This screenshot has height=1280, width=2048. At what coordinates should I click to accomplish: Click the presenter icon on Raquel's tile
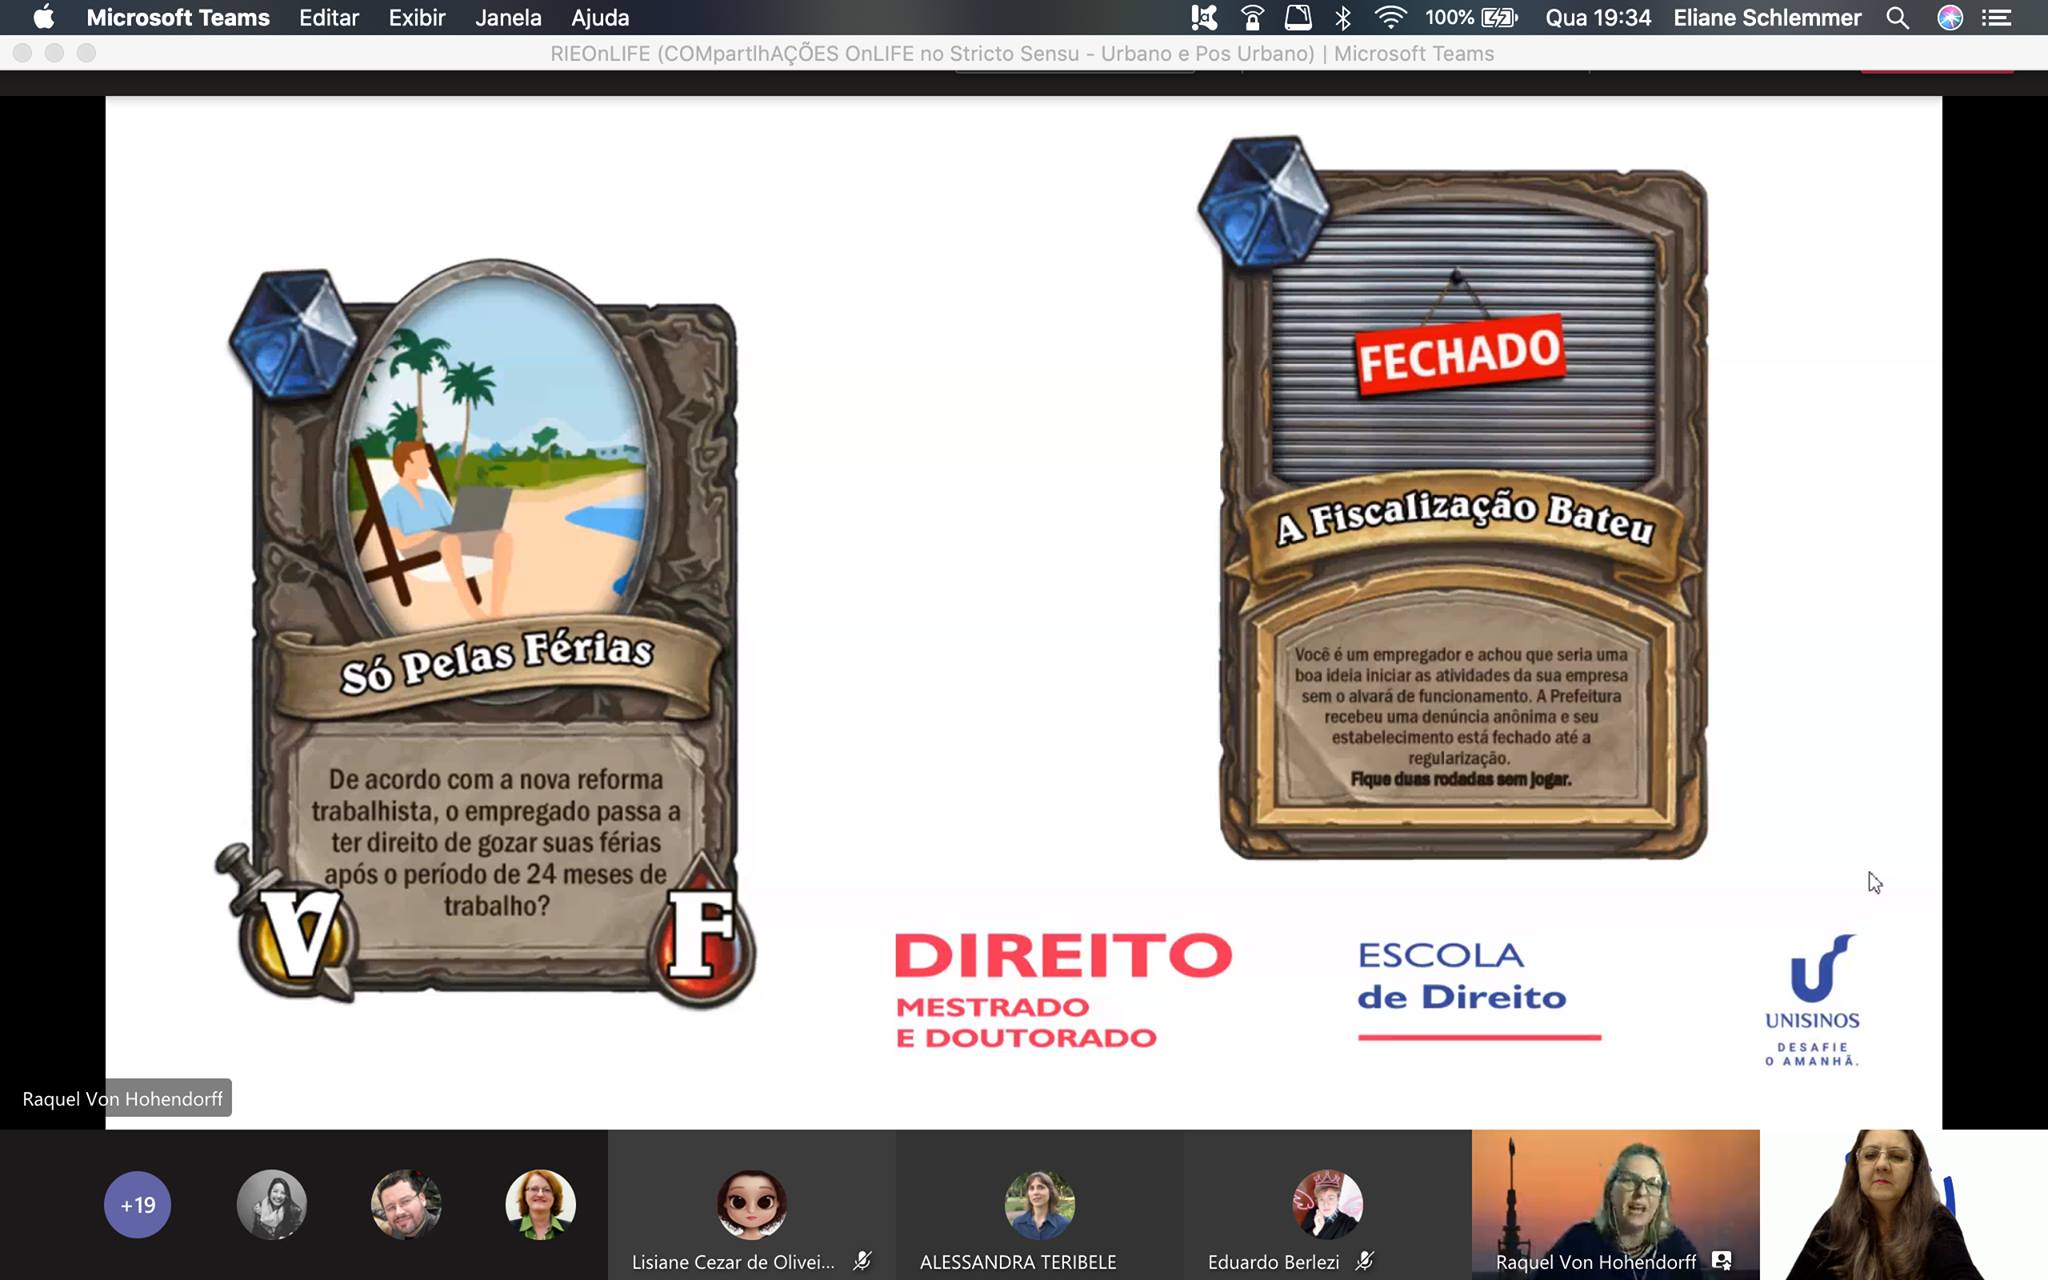[x=1721, y=1261]
